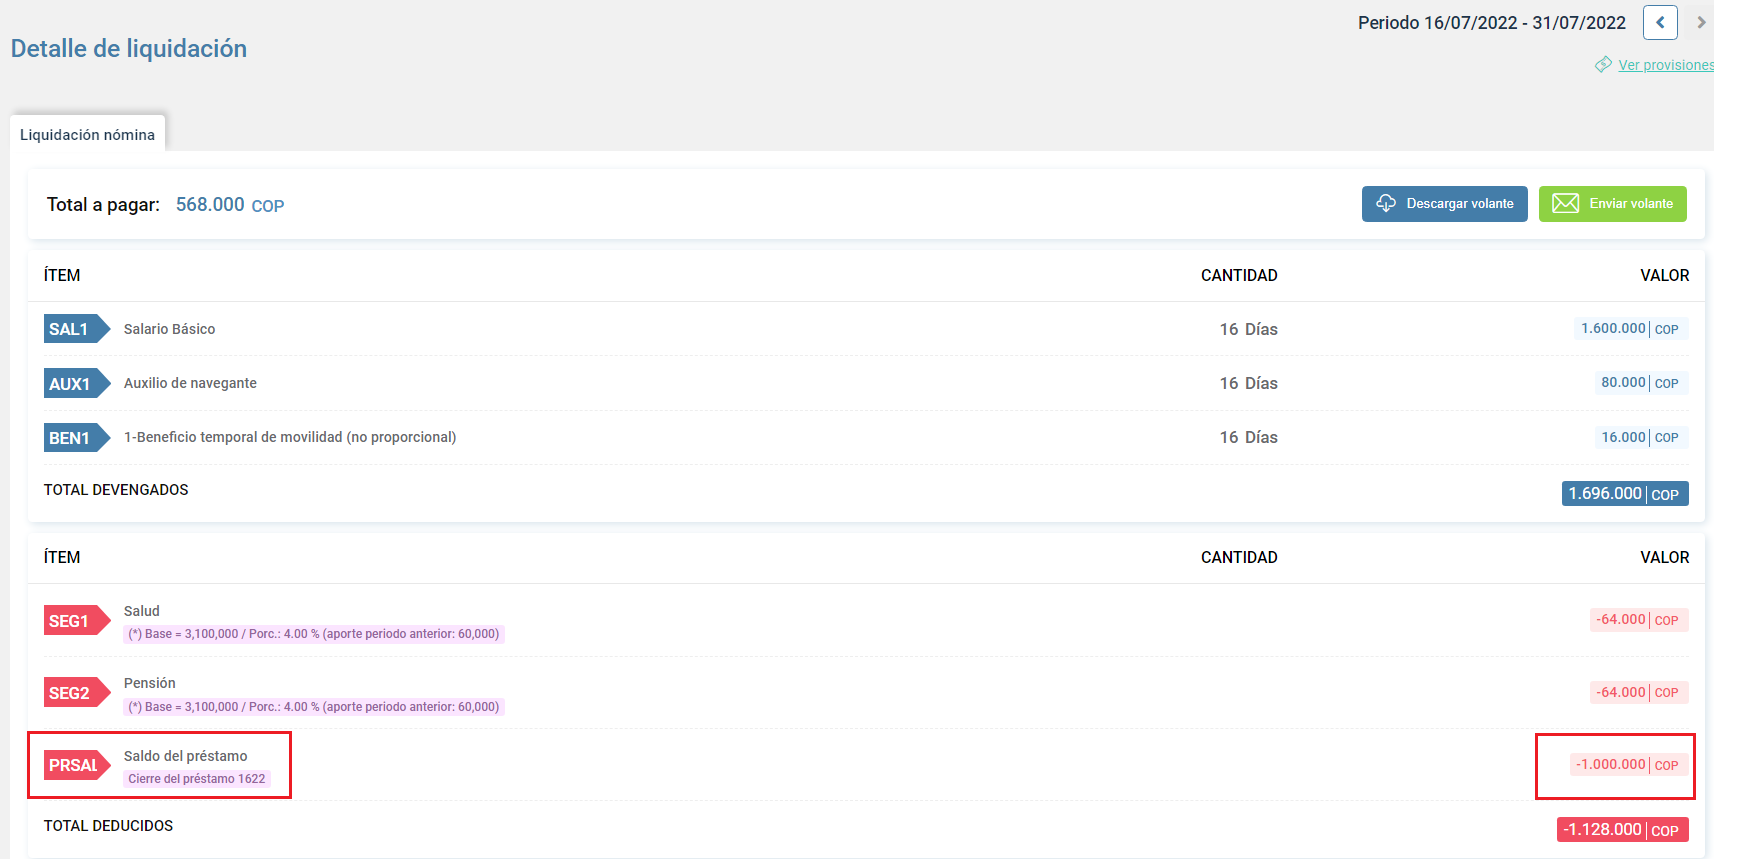
Task: Click the Beneficio temporal de movilidad item
Action: pyautogui.click(x=290, y=437)
